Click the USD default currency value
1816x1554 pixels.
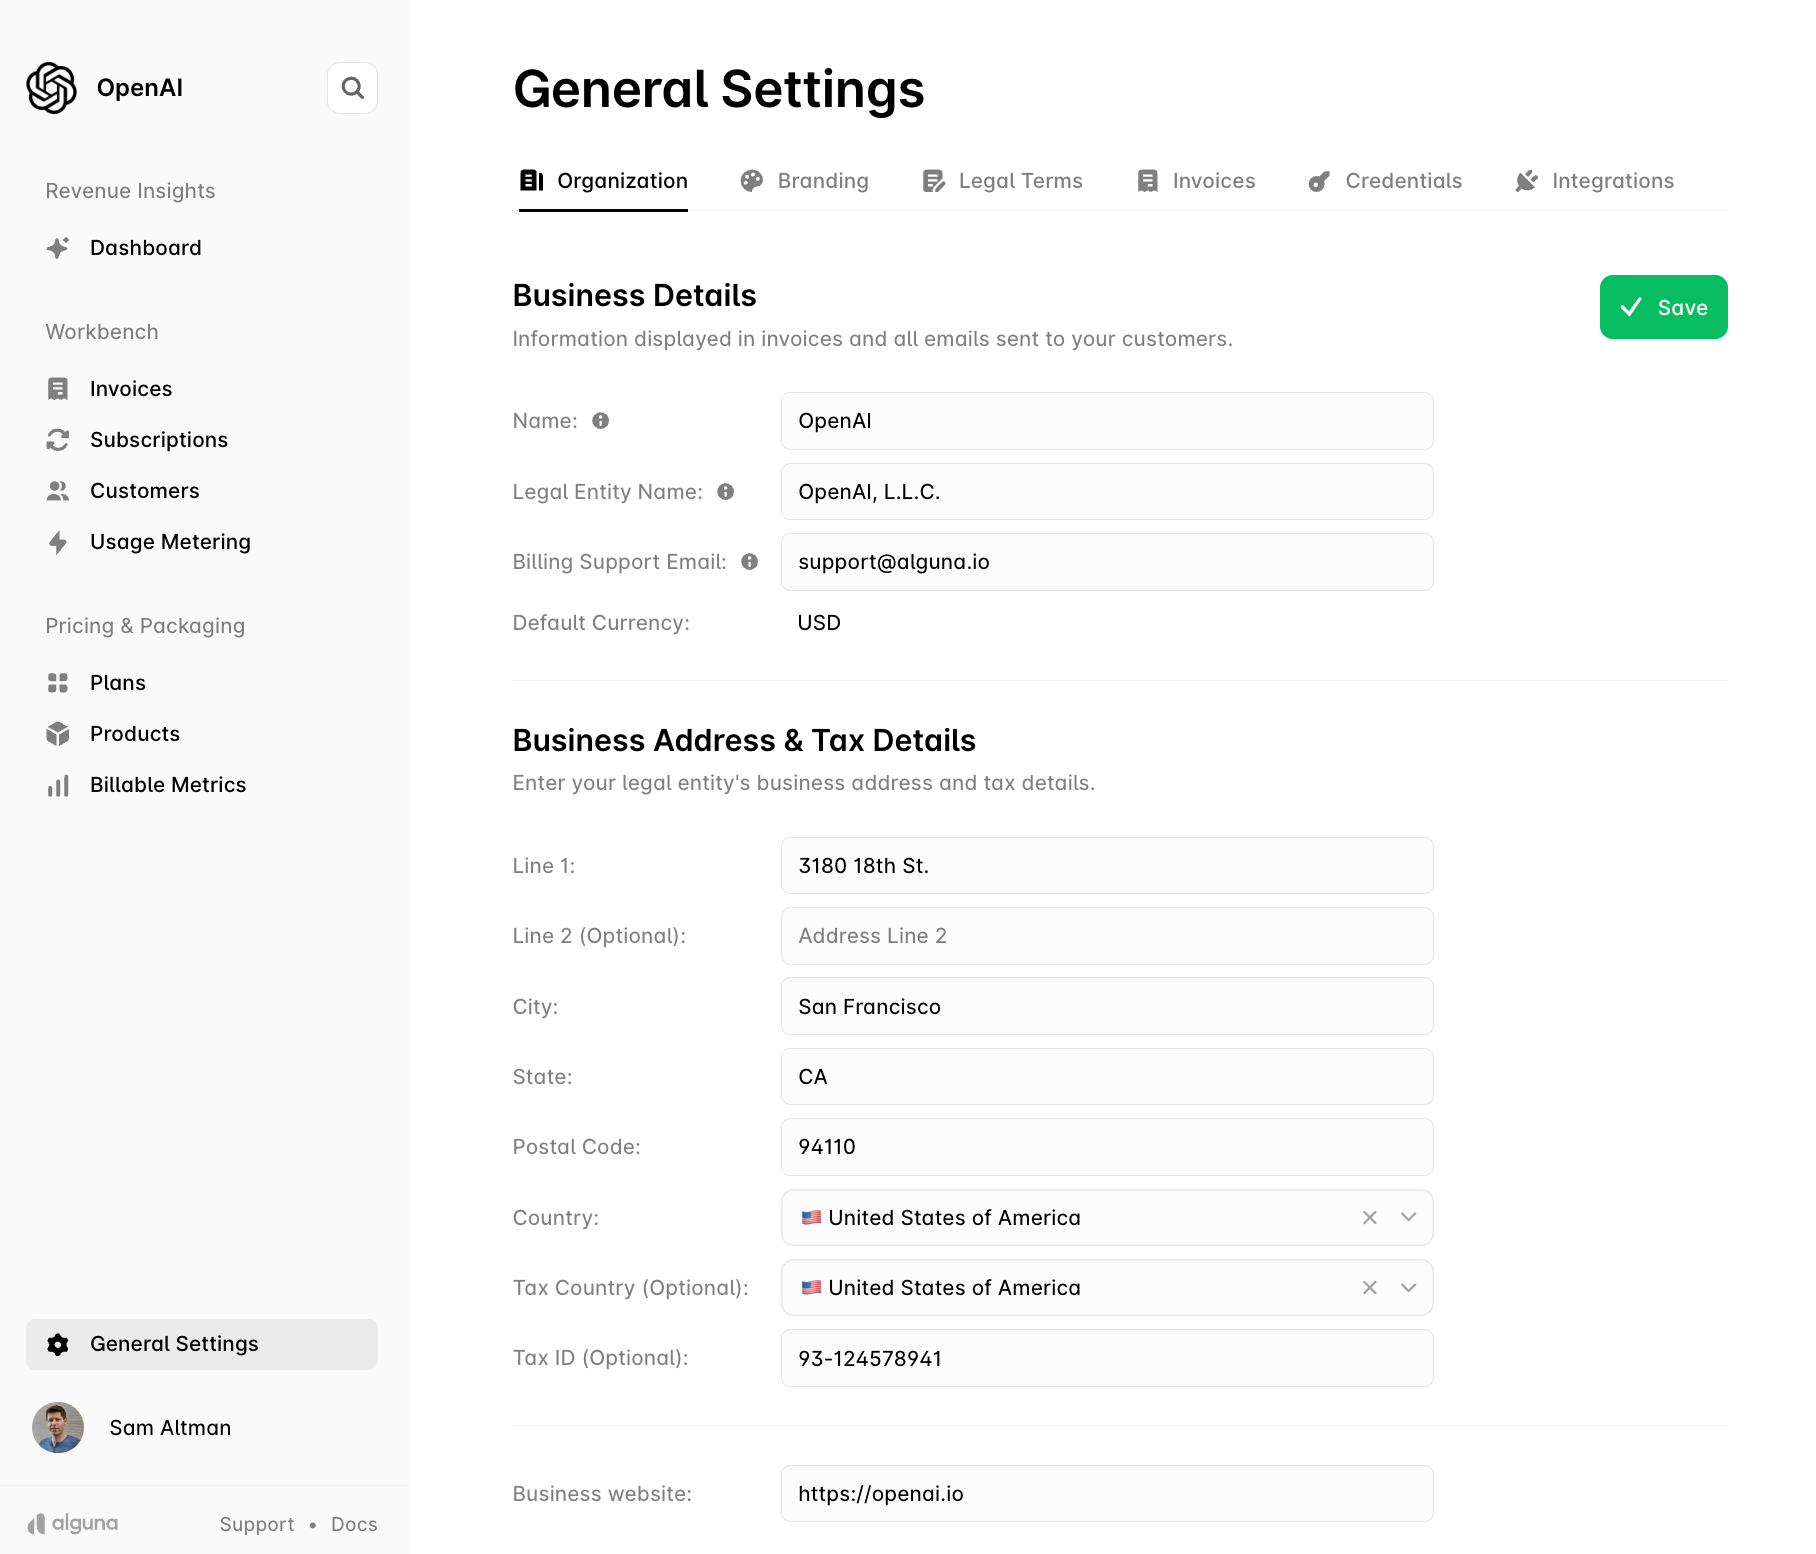tap(819, 623)
